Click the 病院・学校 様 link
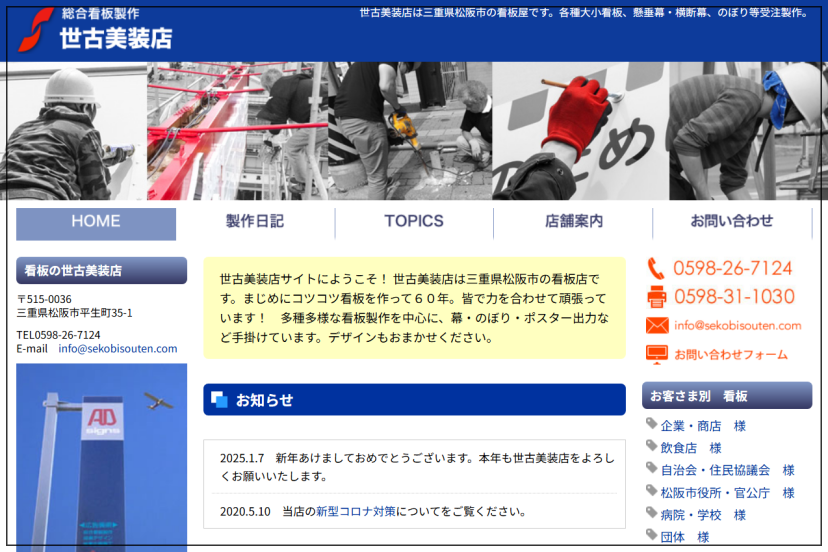Image resolution: width=828 pixels, height=552 pixels. tap(703, 515)
